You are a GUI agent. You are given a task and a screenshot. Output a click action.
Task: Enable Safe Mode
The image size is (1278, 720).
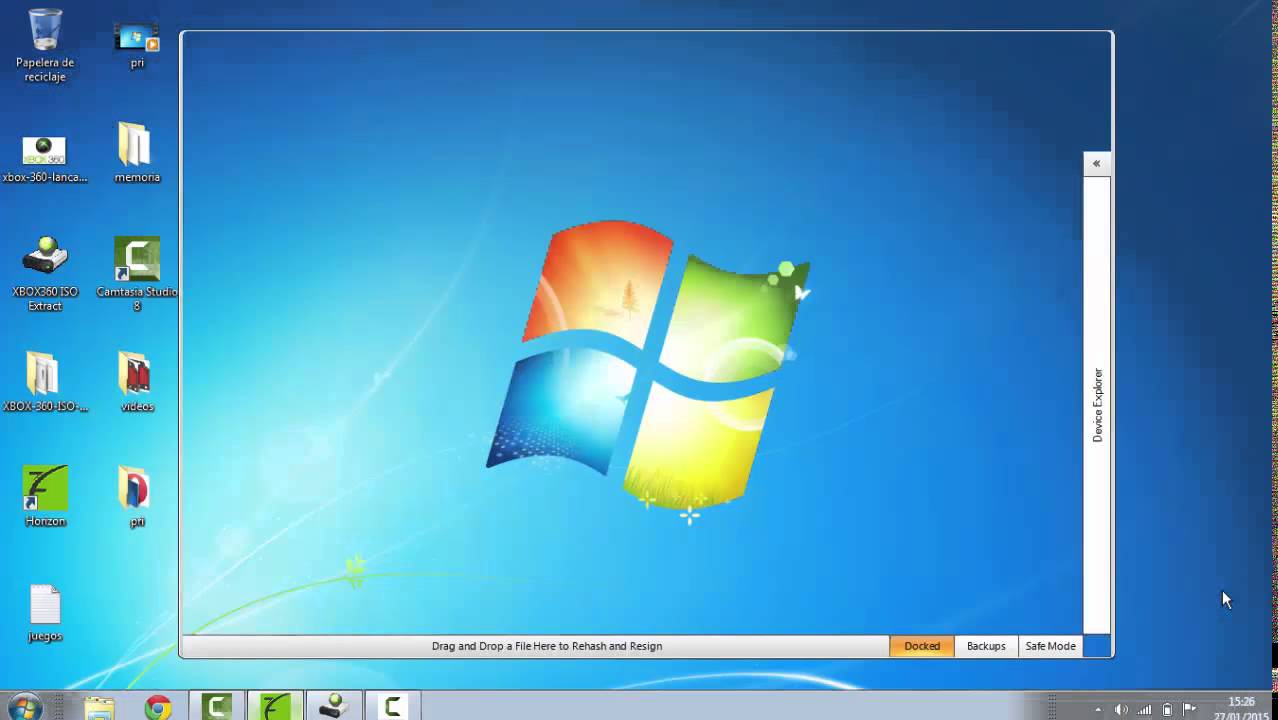[x=1050, y=646]
